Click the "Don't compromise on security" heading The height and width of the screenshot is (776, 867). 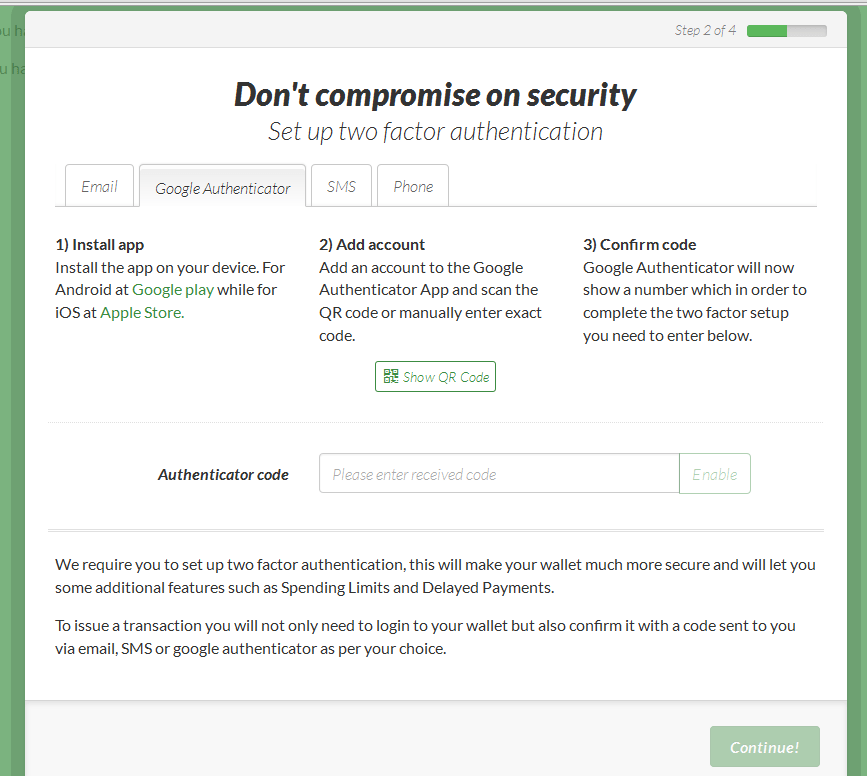[435, 95]
